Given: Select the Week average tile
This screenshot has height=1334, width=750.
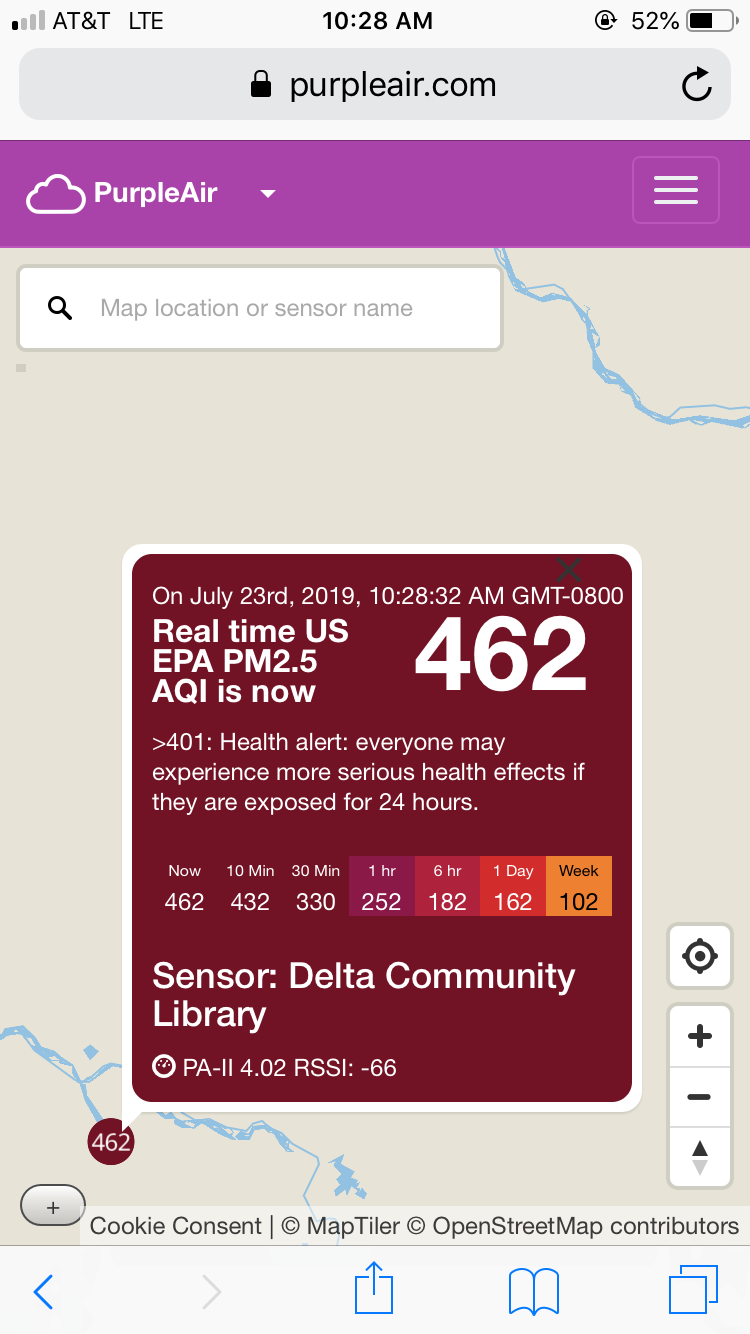Looking at the screenshot, I should 579,886.
